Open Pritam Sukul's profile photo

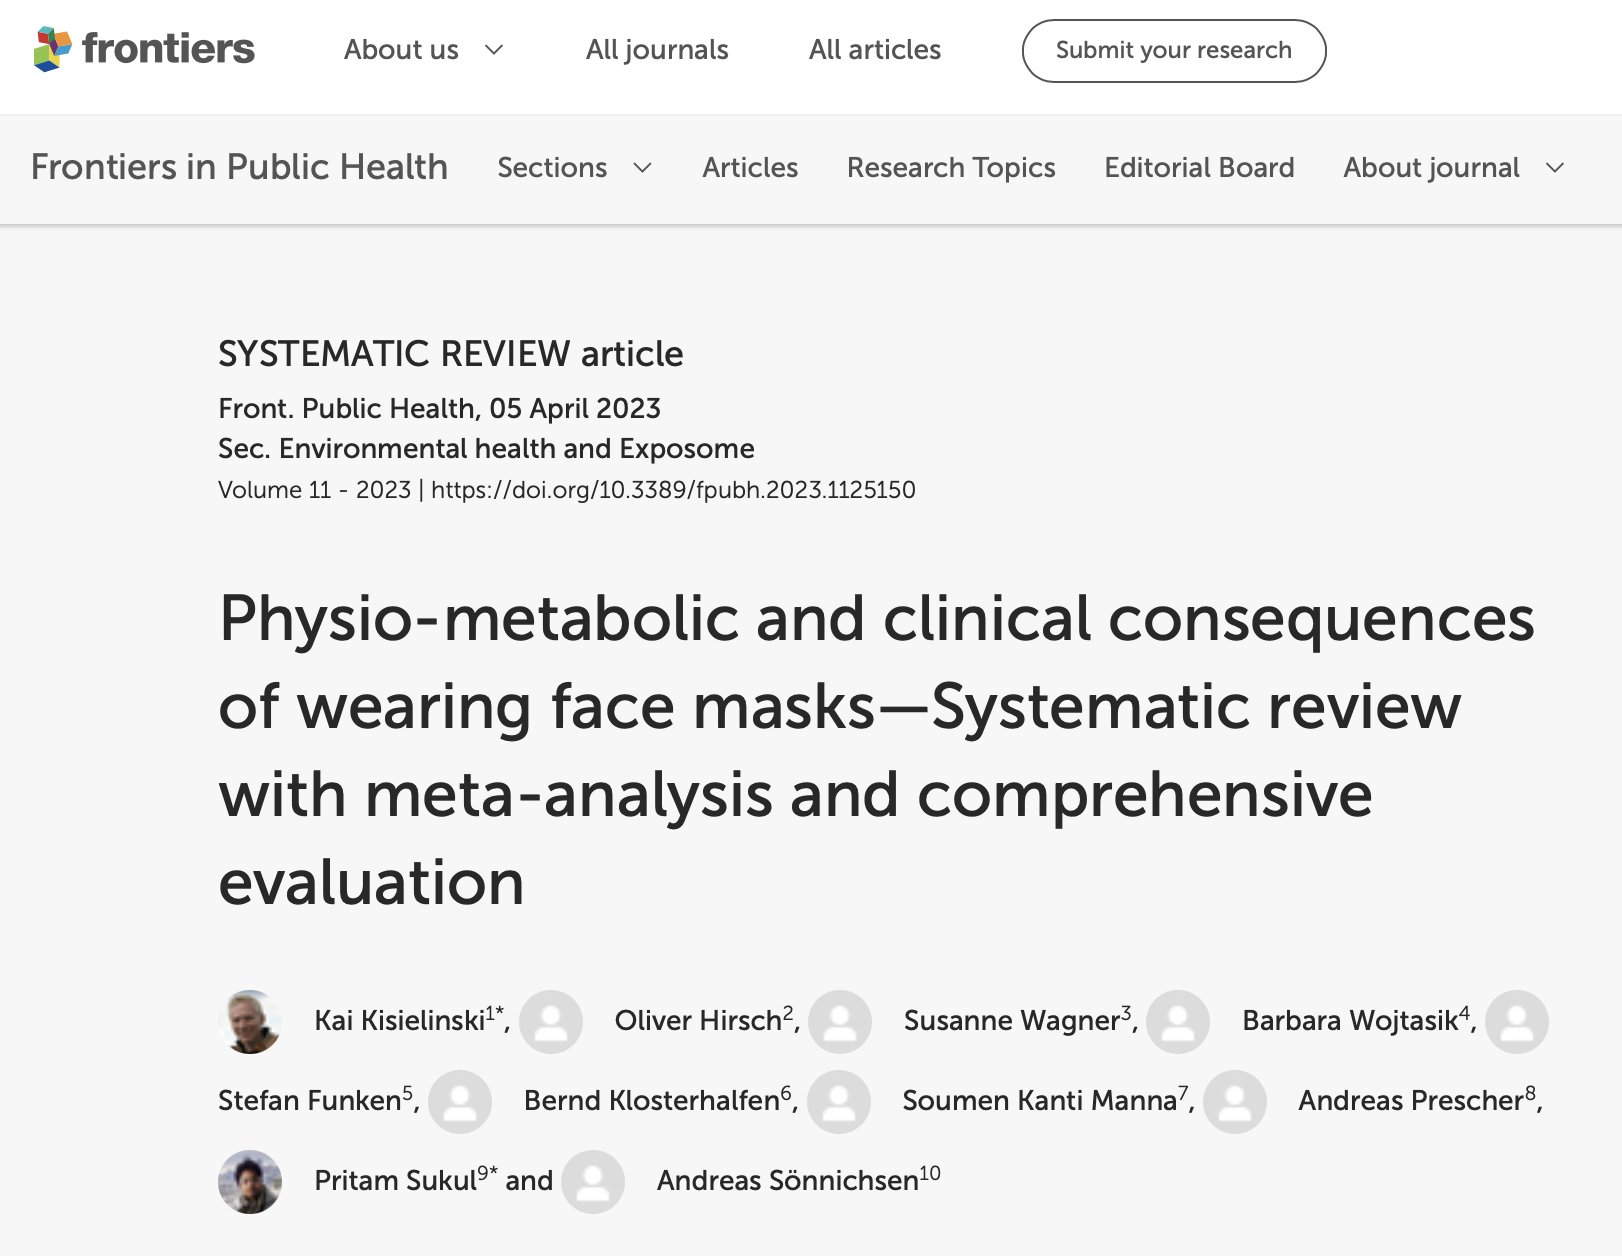click(x=250, y=1182)
